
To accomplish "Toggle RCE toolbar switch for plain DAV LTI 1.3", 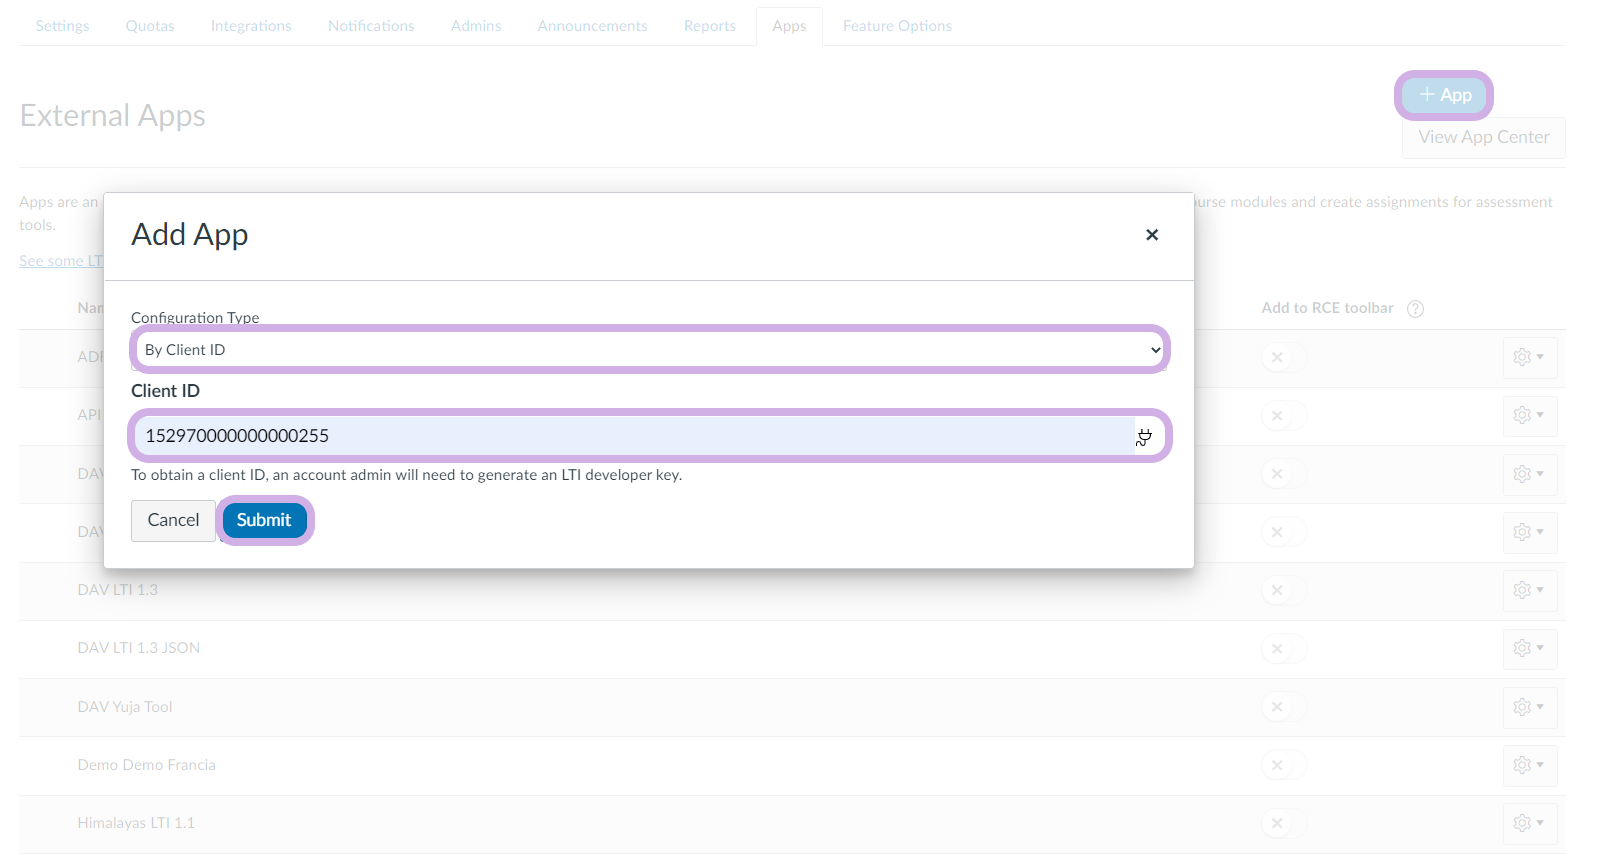I will (1284, 591).
